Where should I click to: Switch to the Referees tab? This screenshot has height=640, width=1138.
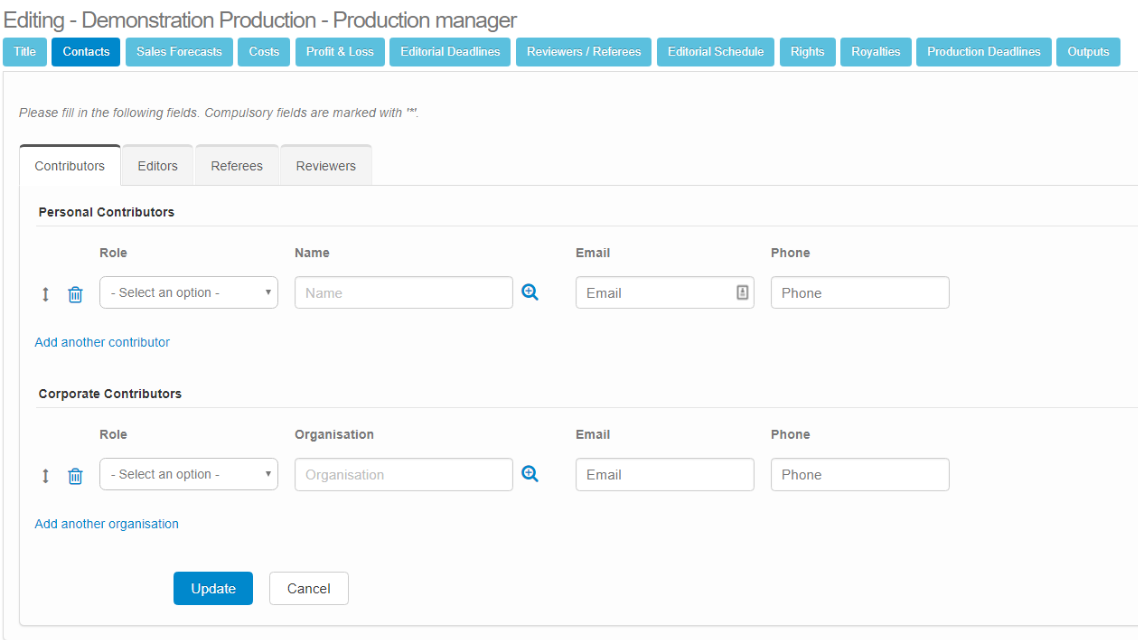coord(237,166)
